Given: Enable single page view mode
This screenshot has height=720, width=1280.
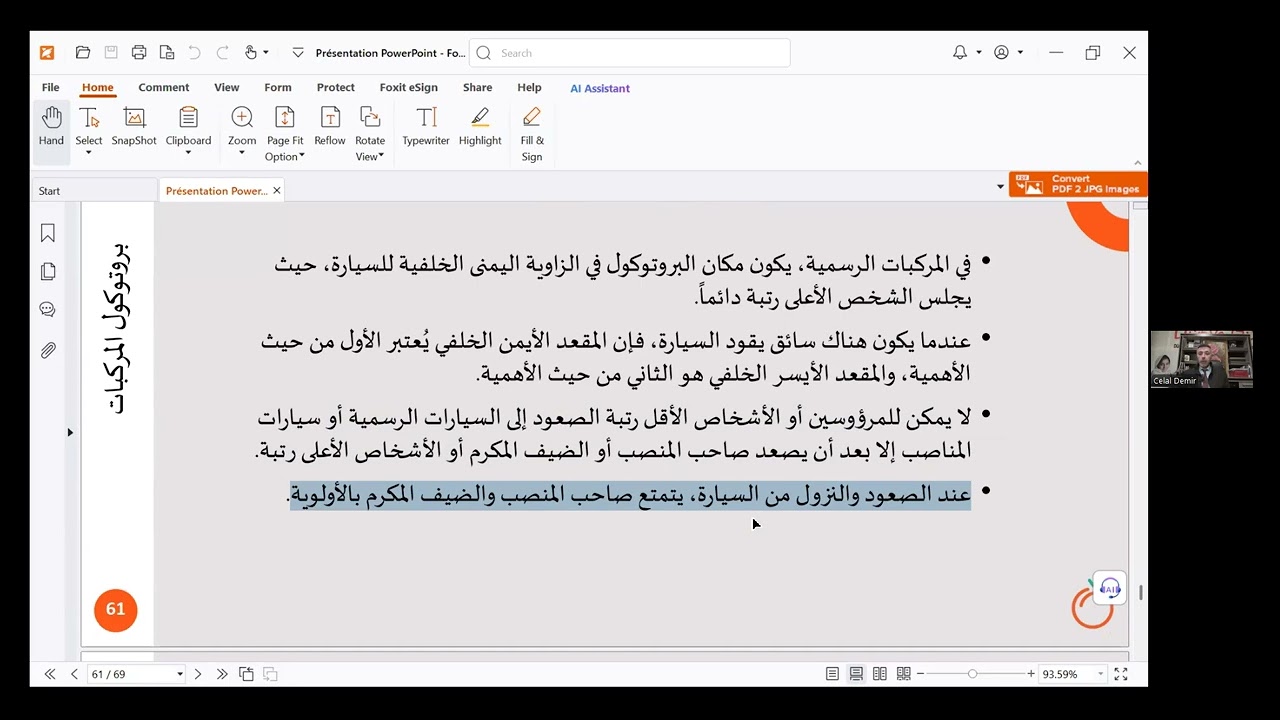Looking at the screenshot, I should pyautogui.click(x=832, y=674).
